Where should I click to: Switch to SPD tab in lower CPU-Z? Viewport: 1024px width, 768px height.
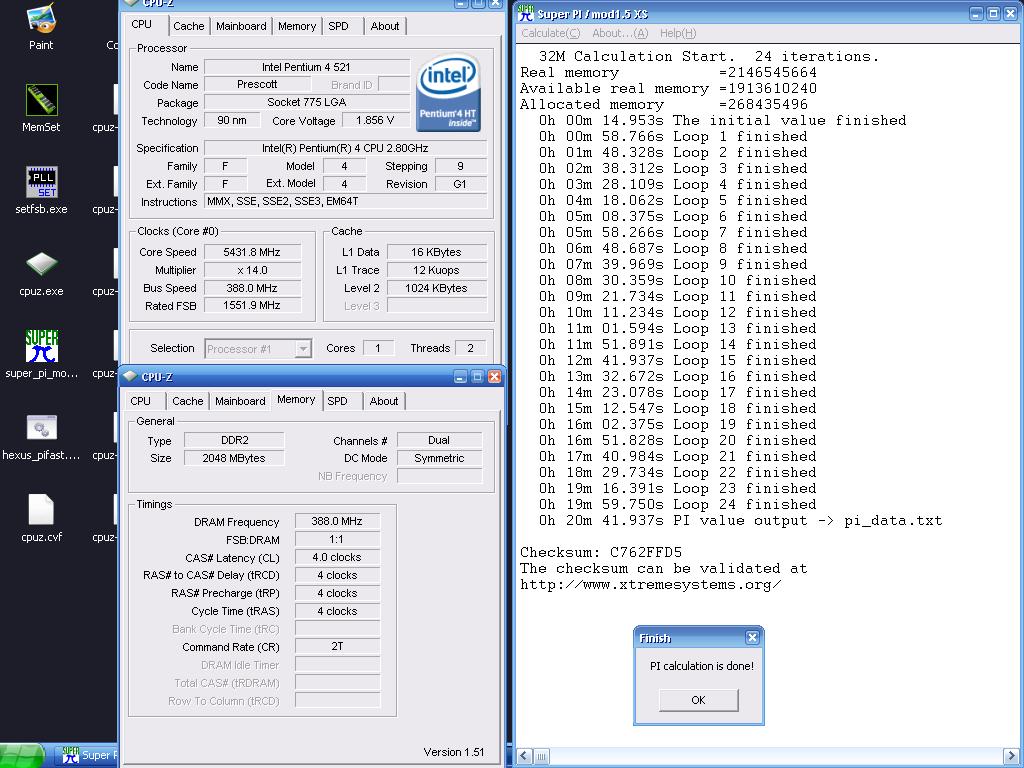click(337, 401)
